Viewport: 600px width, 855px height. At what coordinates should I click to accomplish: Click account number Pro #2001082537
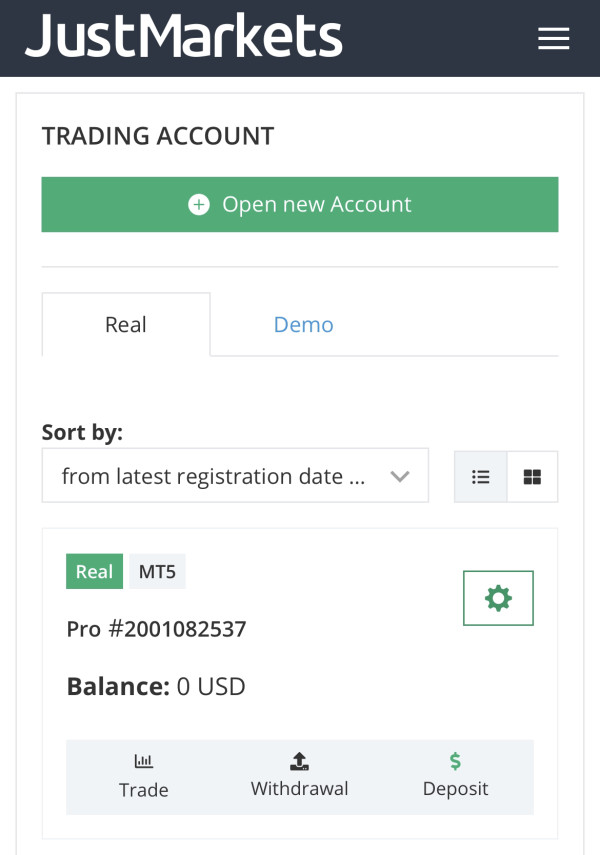tap(157, 629)
